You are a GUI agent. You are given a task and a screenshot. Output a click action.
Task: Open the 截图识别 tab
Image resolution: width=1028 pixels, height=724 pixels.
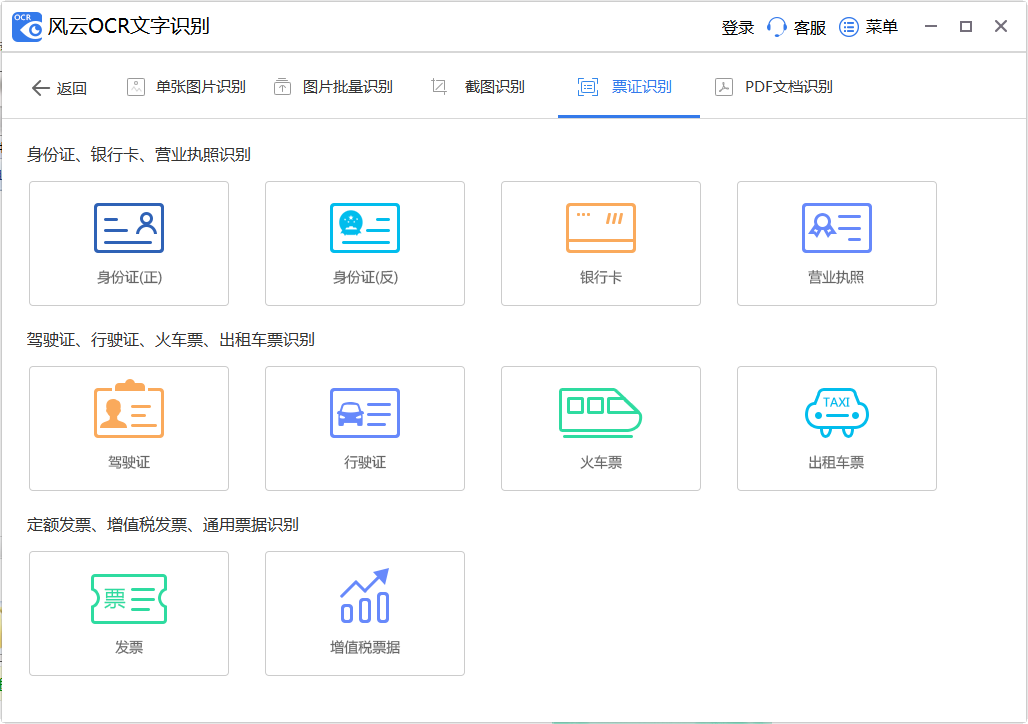[494, 87]
